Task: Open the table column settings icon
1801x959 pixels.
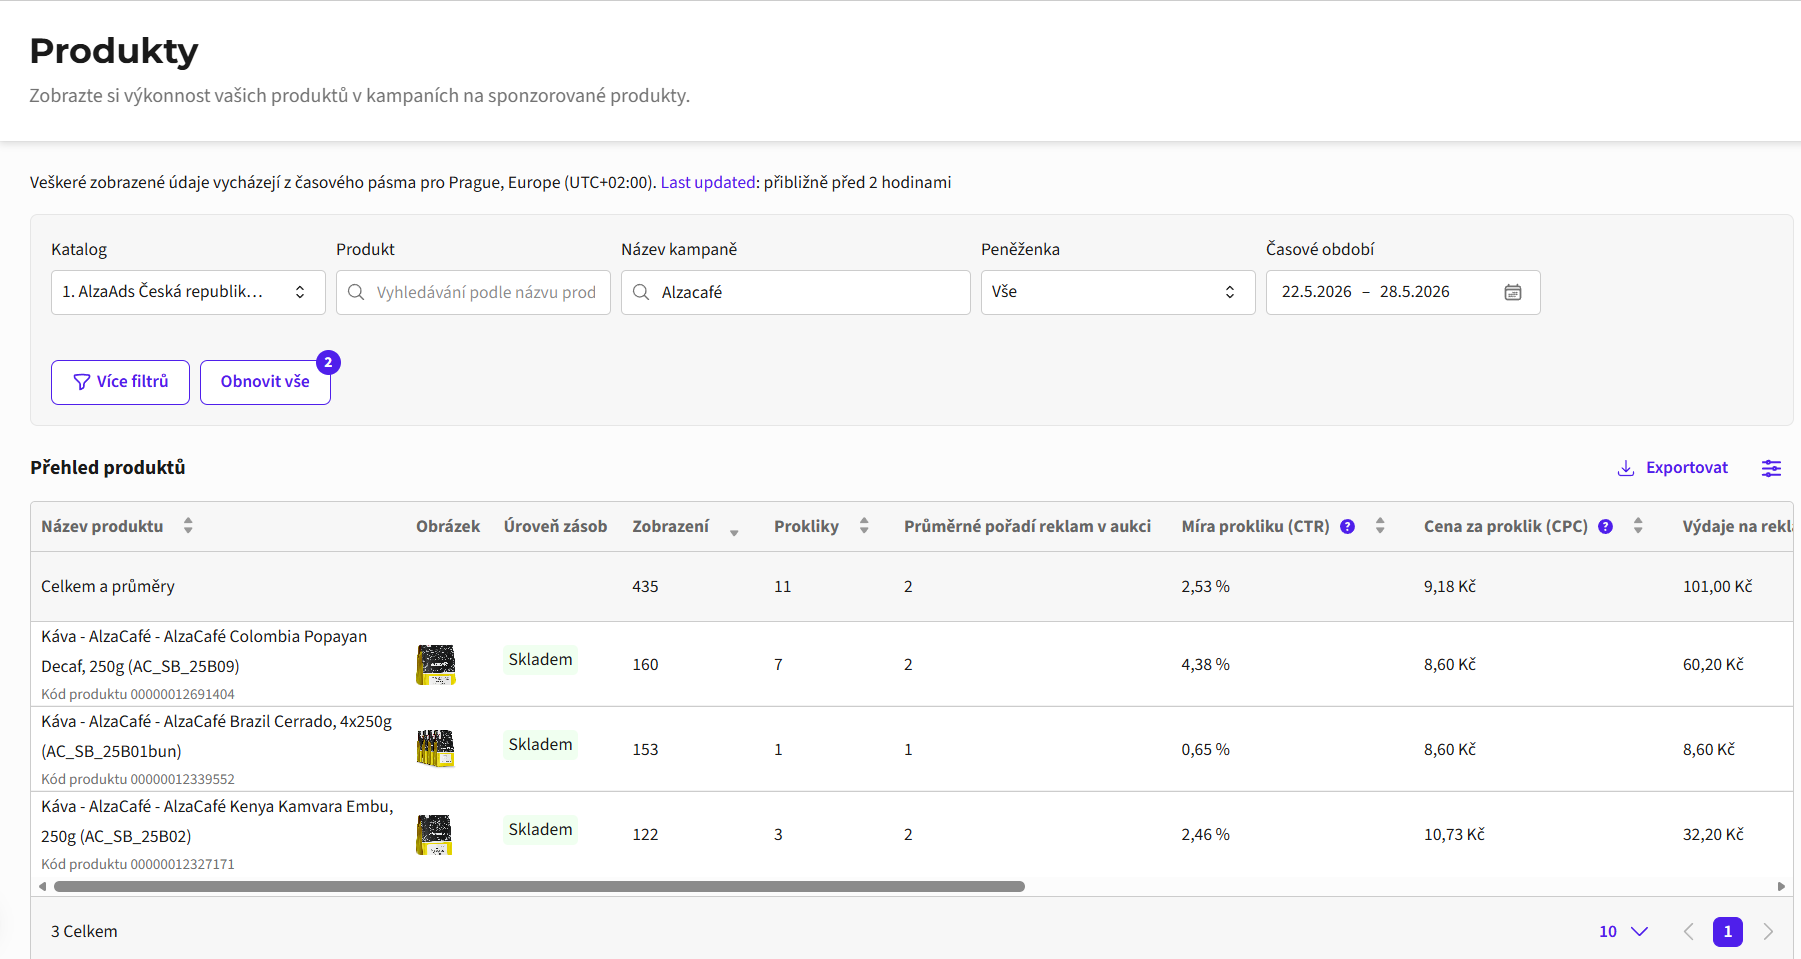Action: pos(1771,468)
